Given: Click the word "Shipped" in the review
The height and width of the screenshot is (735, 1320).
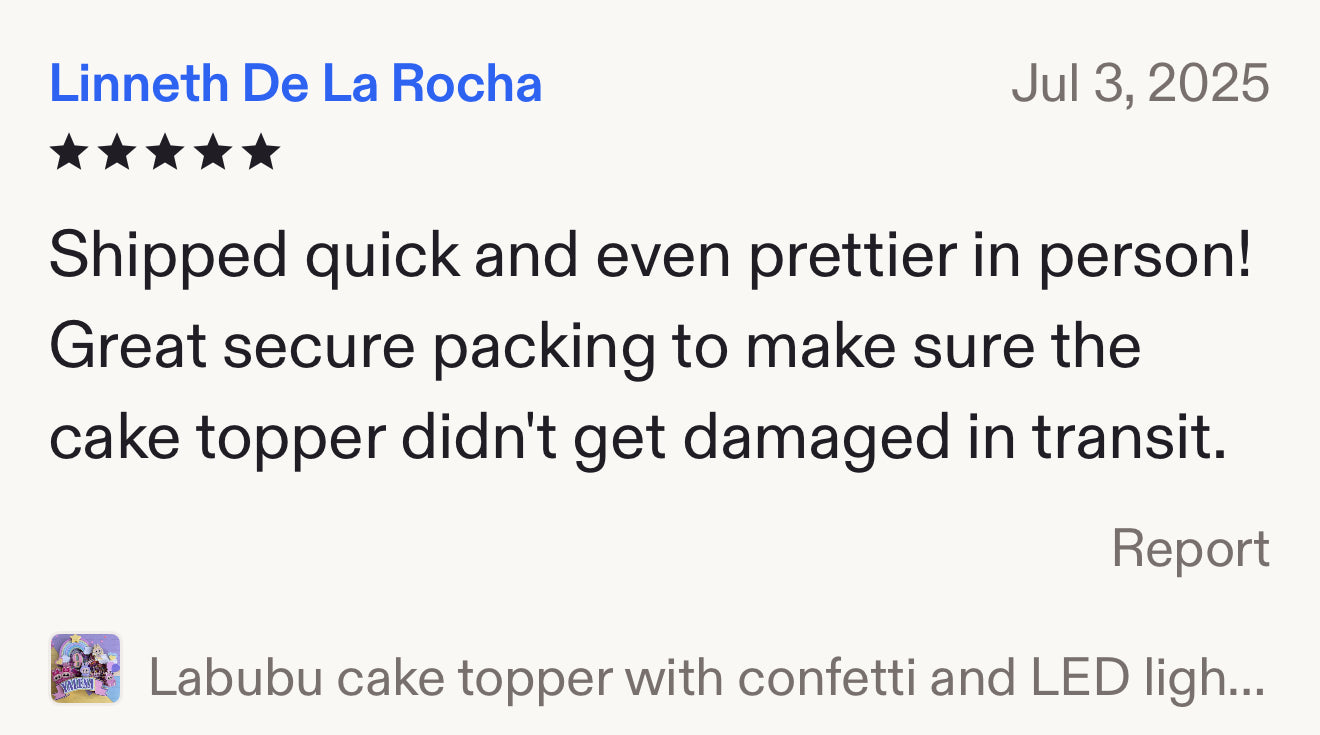Looking at the screenshot, I should tap(168, 257).
